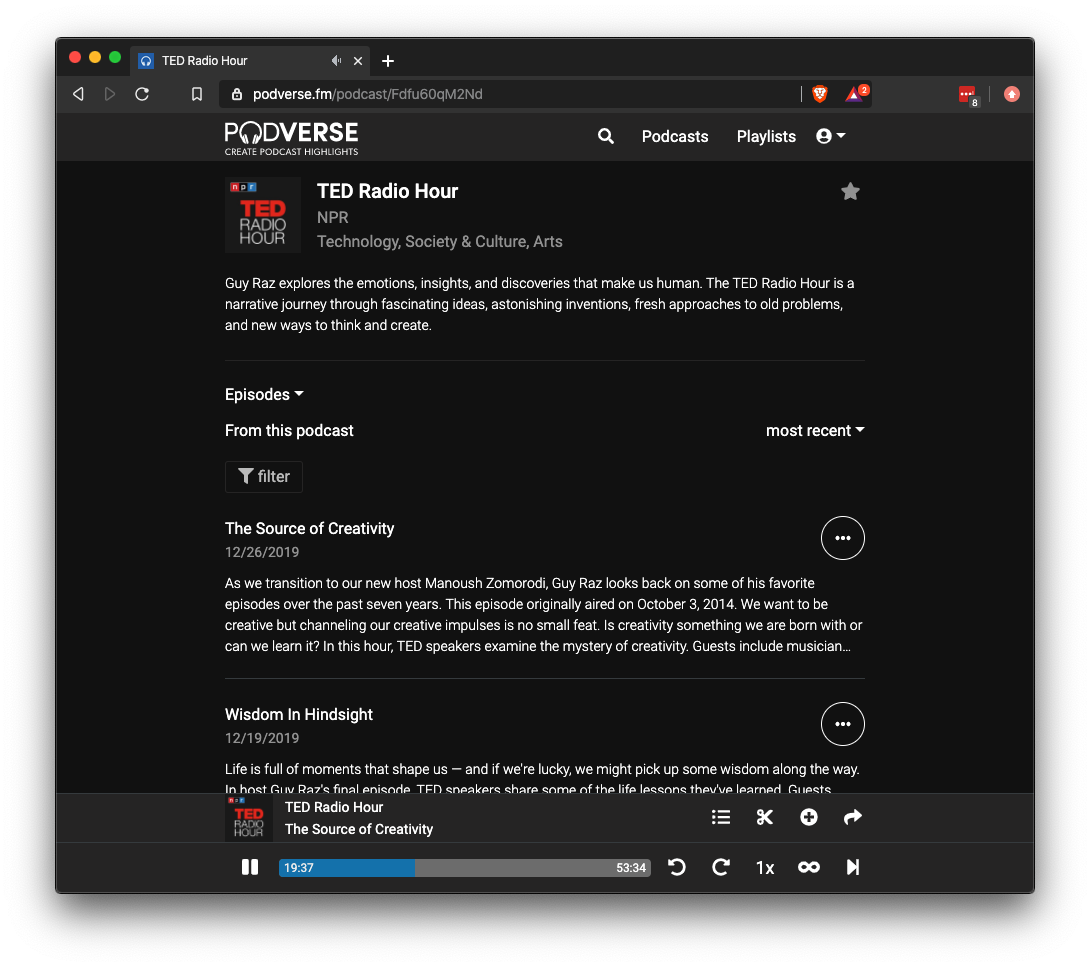Toggle subscribe star for TED Radio Hour

[850, 191]
